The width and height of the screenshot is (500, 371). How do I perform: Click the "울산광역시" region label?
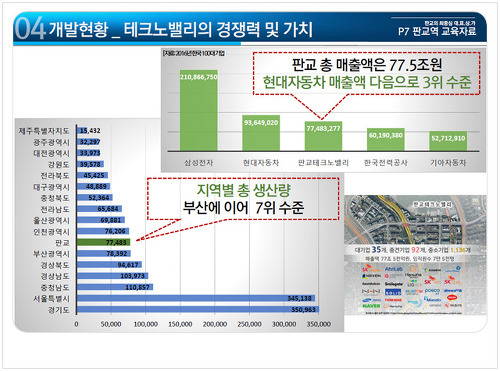coord(51,220)
